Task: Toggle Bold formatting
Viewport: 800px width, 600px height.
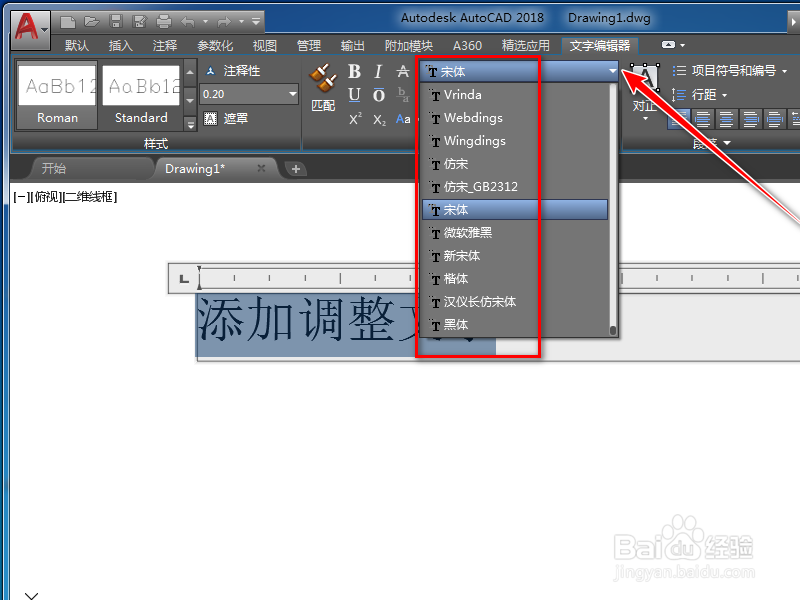Action: [355, 71]
